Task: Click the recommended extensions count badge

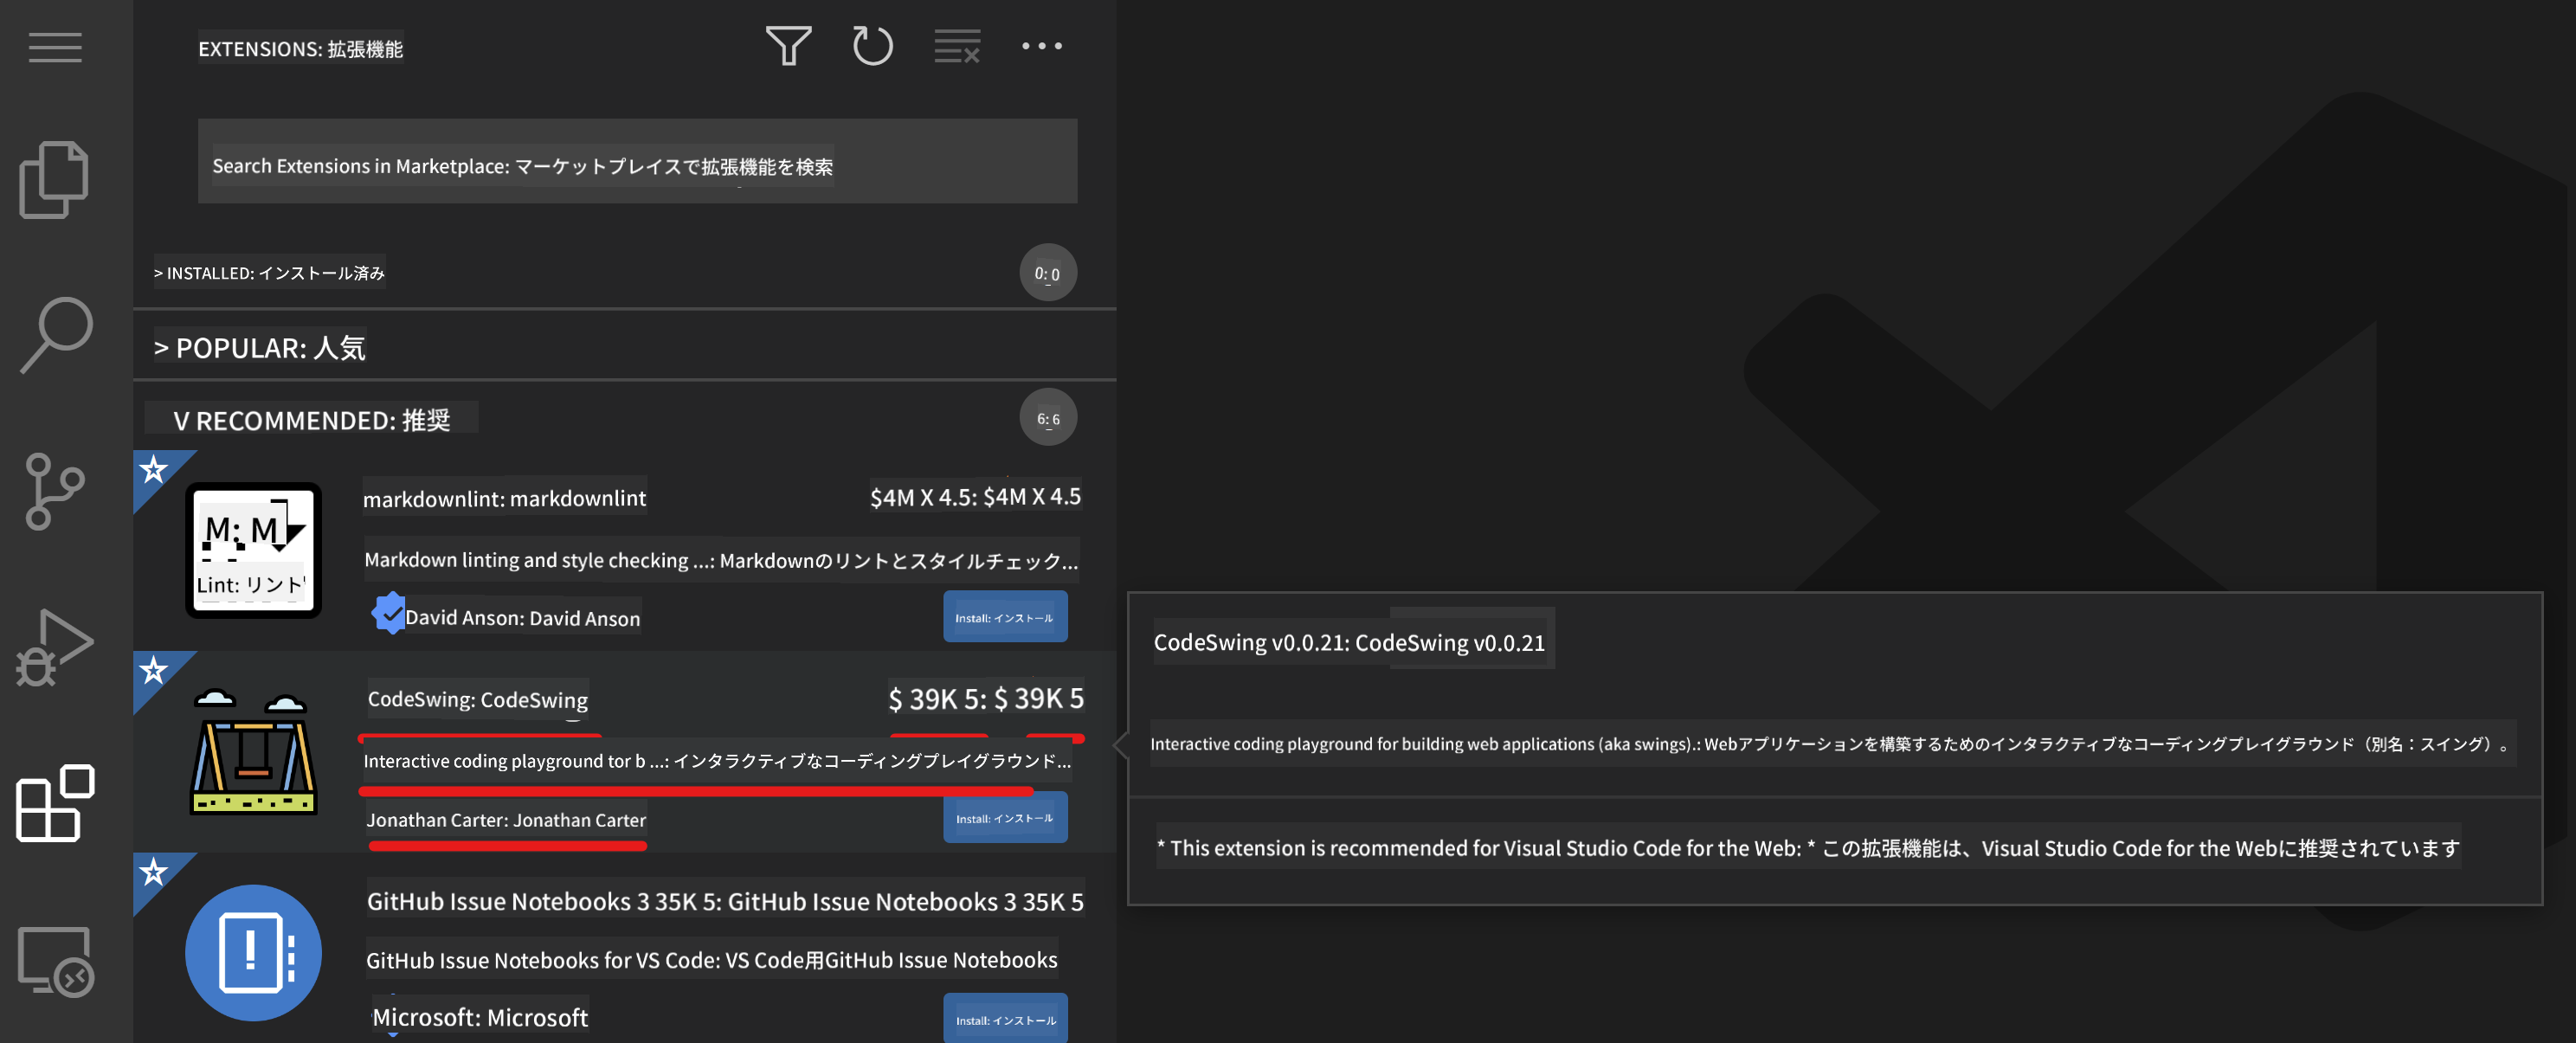Action: point(1047,418)
